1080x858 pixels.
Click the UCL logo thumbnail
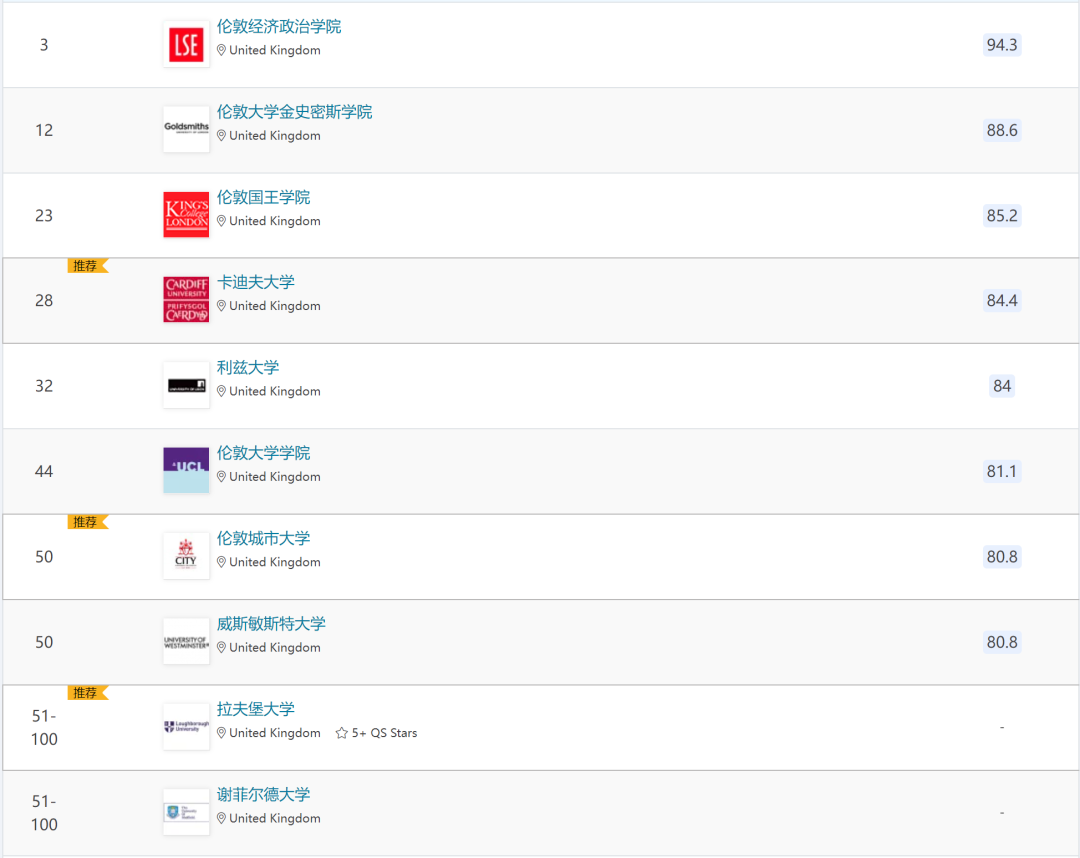click(186, 470)
